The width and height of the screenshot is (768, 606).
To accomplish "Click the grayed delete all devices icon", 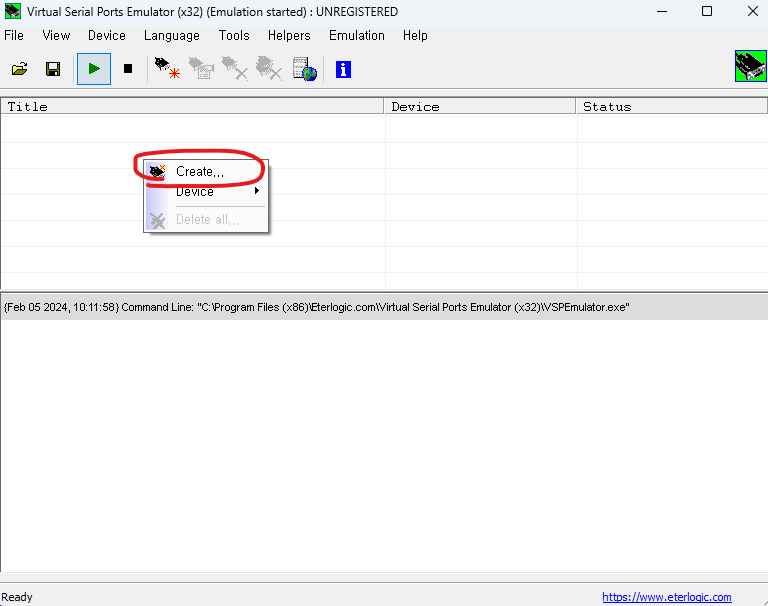I will (269, 68).
